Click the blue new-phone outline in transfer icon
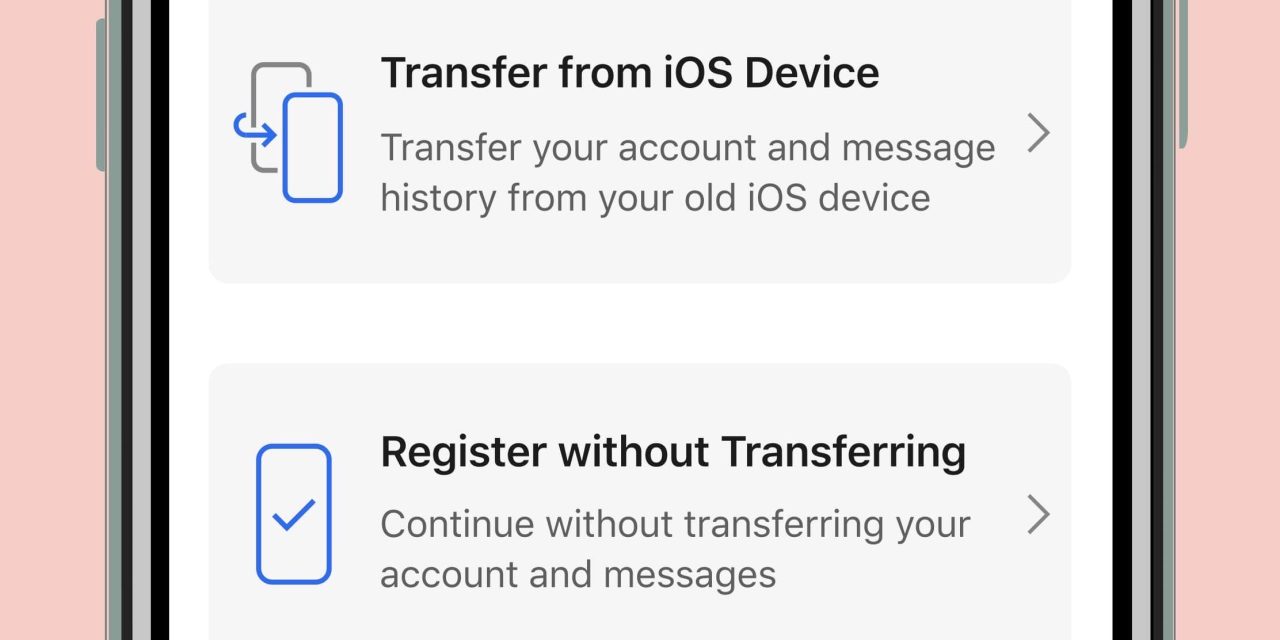 click(x=313, y=148)
